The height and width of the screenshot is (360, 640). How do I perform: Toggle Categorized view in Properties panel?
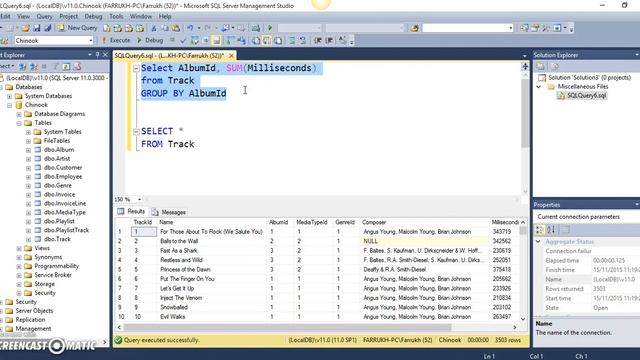click(x=540, y=230)
